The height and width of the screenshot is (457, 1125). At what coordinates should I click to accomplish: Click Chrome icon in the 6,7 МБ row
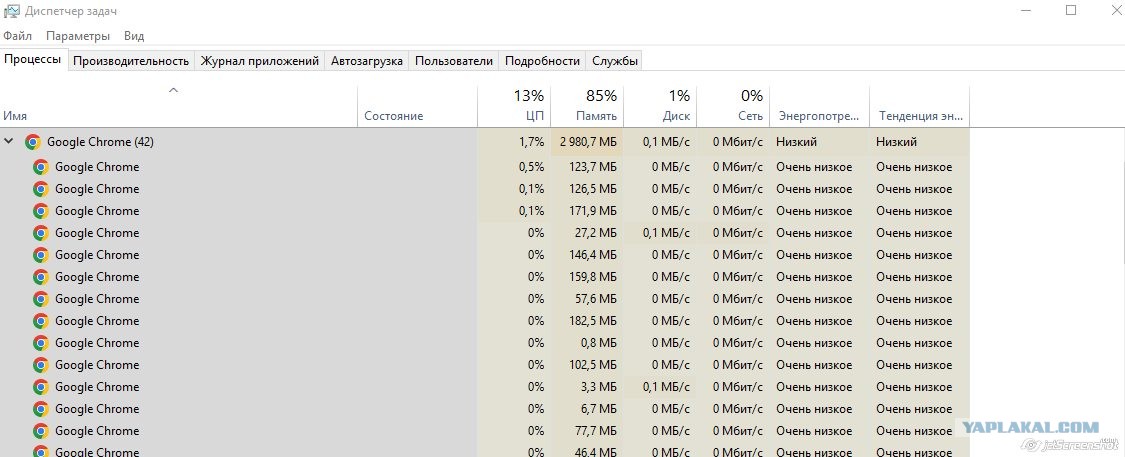[41, 409]
